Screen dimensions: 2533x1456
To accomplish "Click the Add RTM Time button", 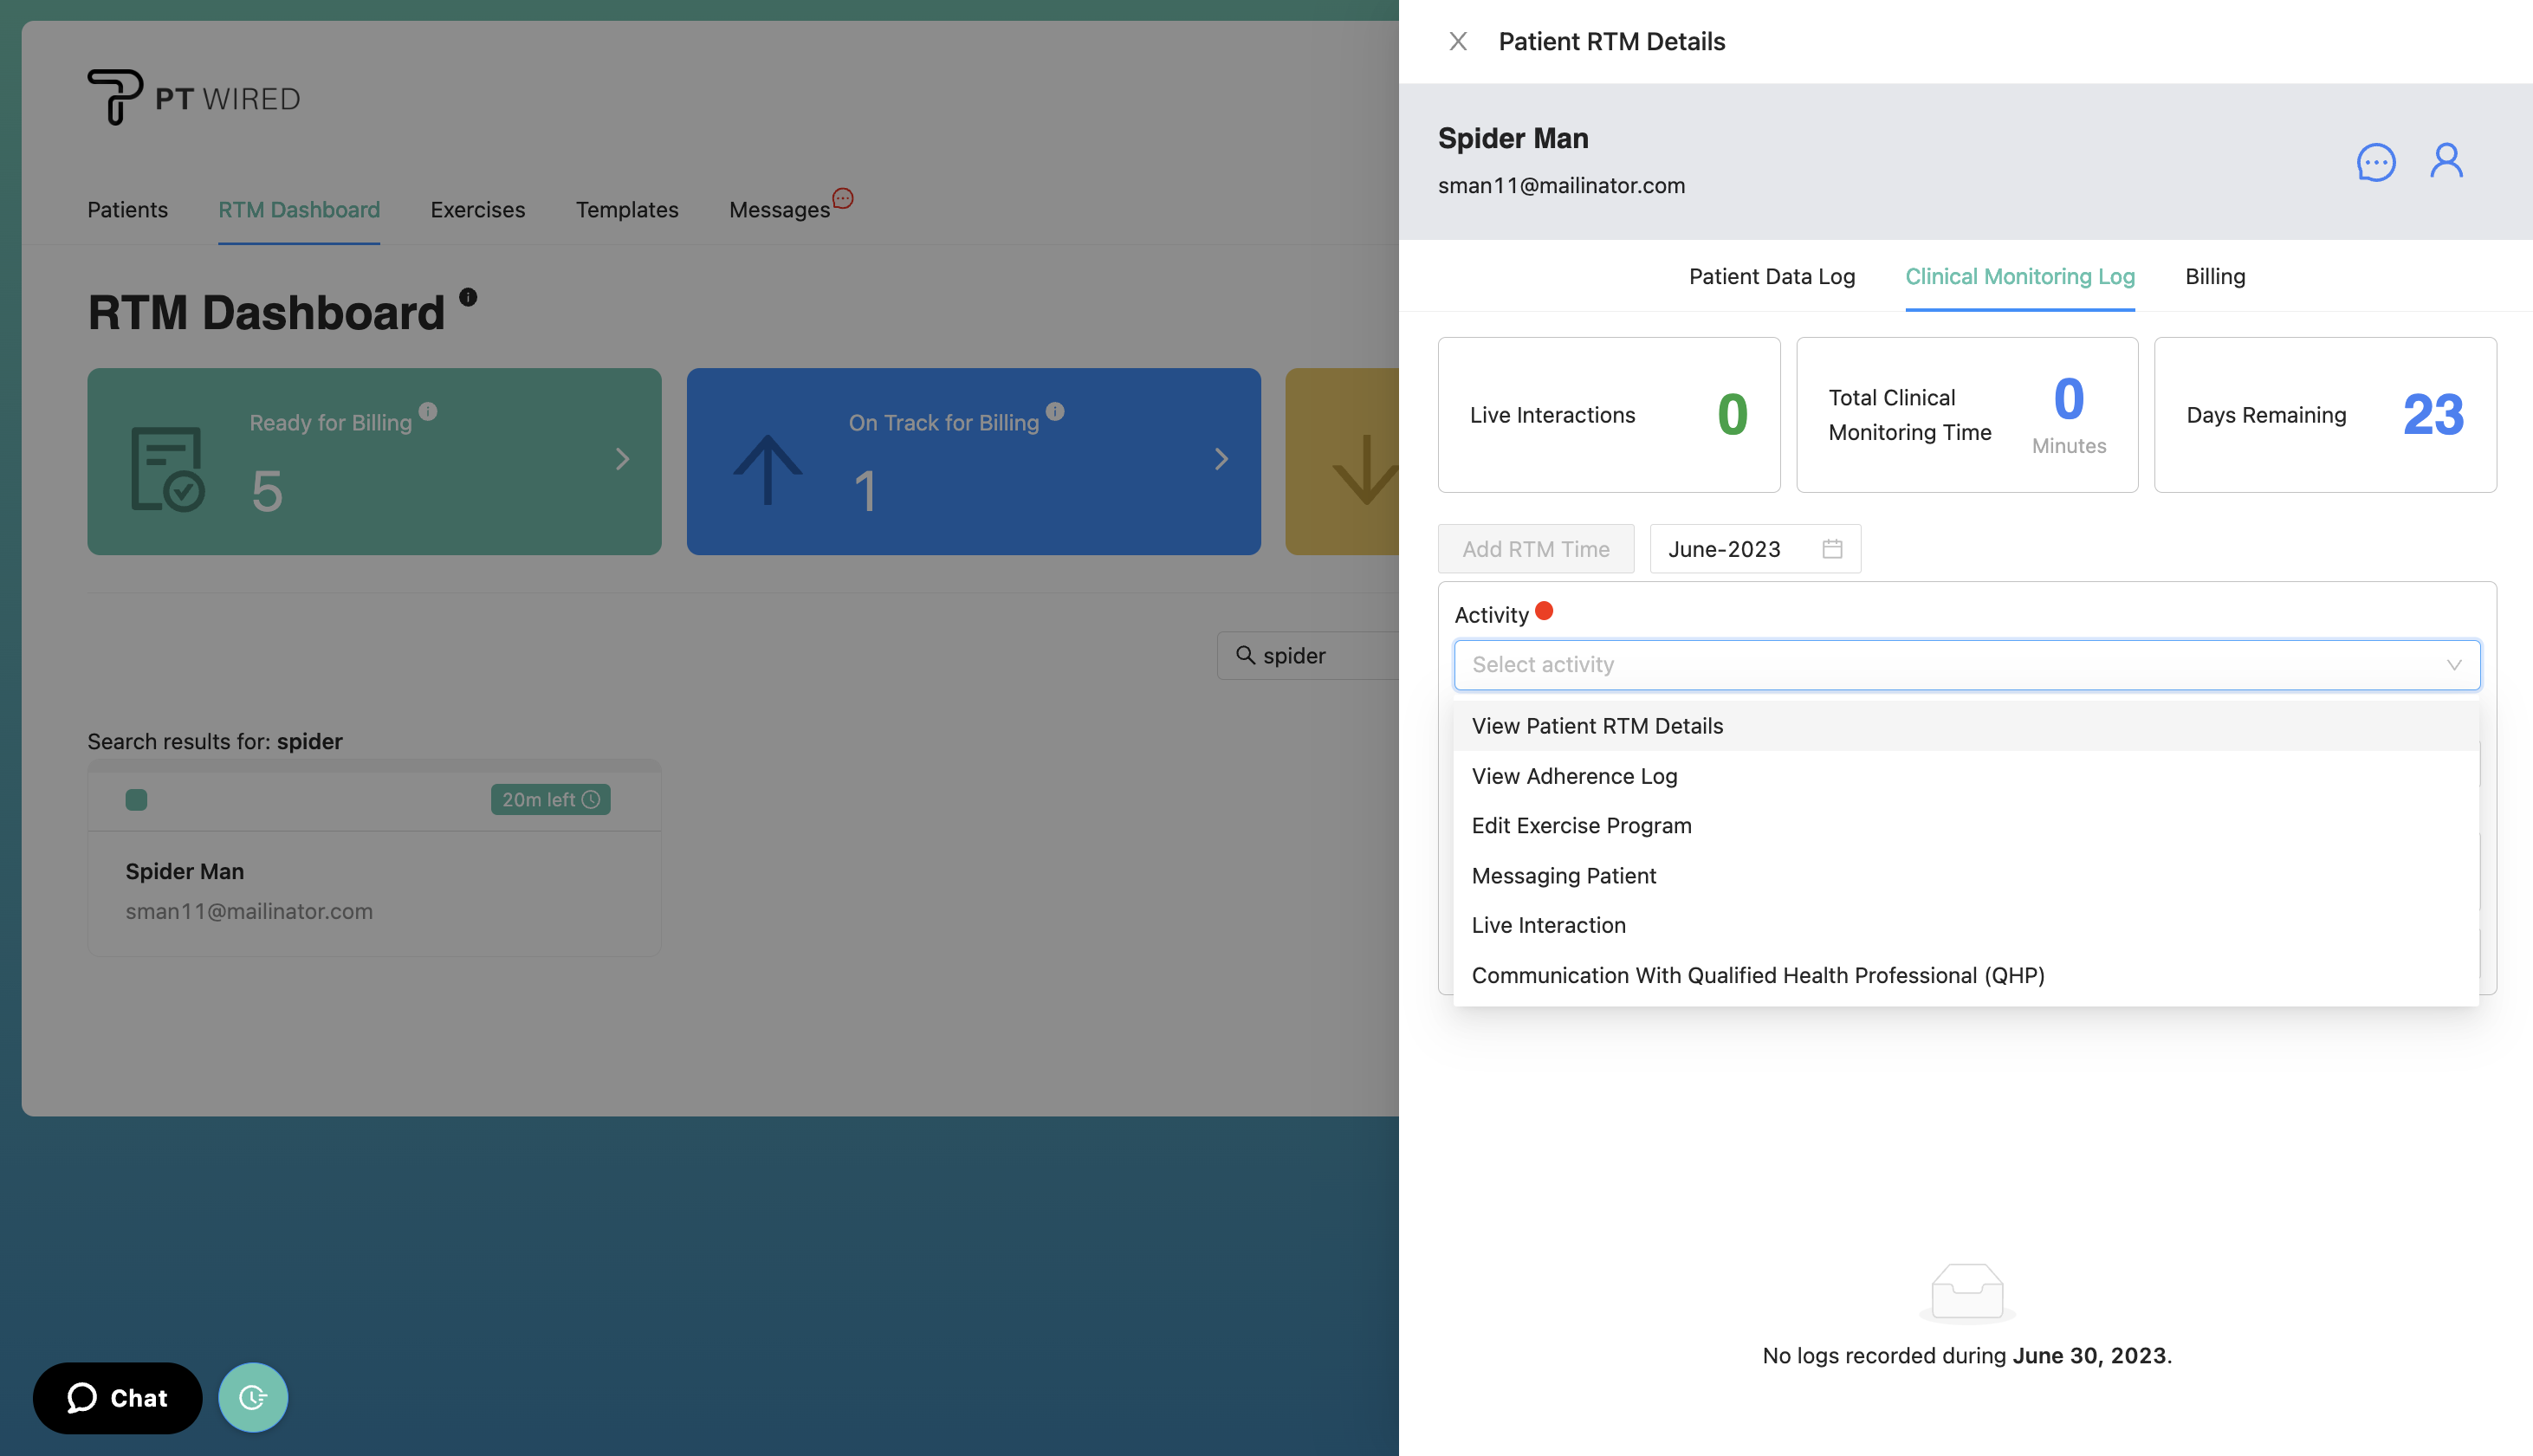I will coord(1535,548).
